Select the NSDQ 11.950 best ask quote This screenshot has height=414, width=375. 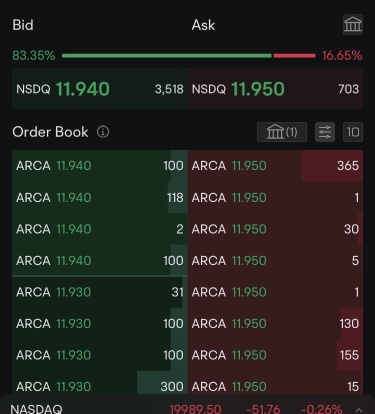coord(275,89)
